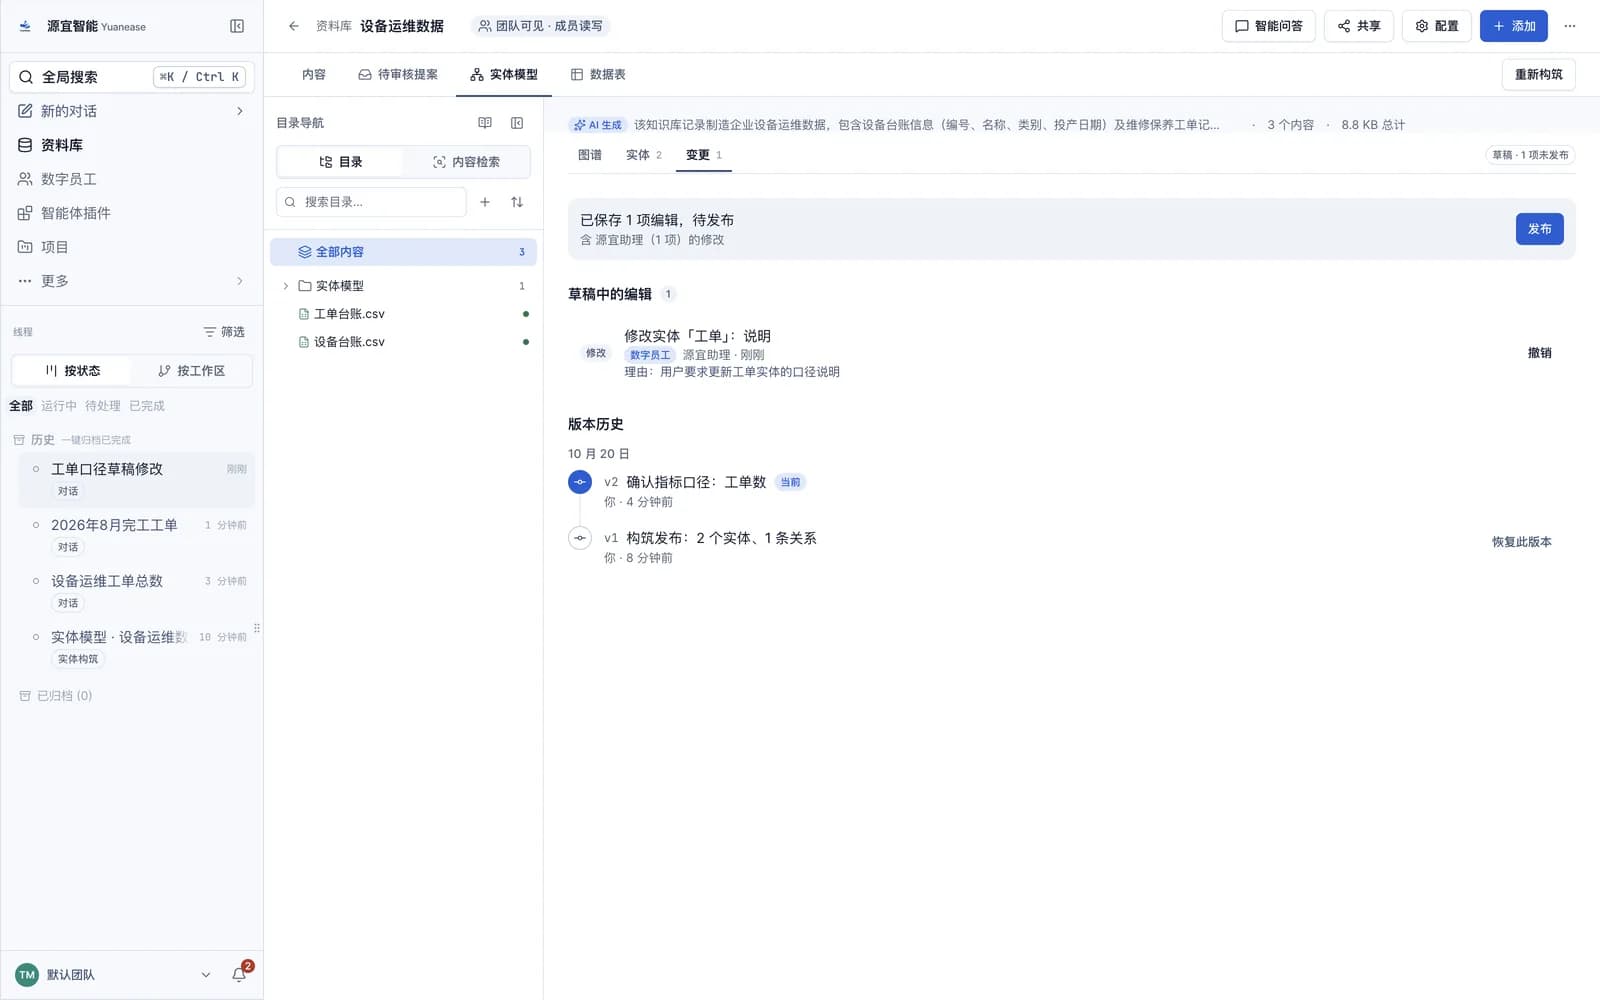Open the 筛选 filter for threads
The height and width of the screenshot is (1000, 1600).
pos(224,332)
